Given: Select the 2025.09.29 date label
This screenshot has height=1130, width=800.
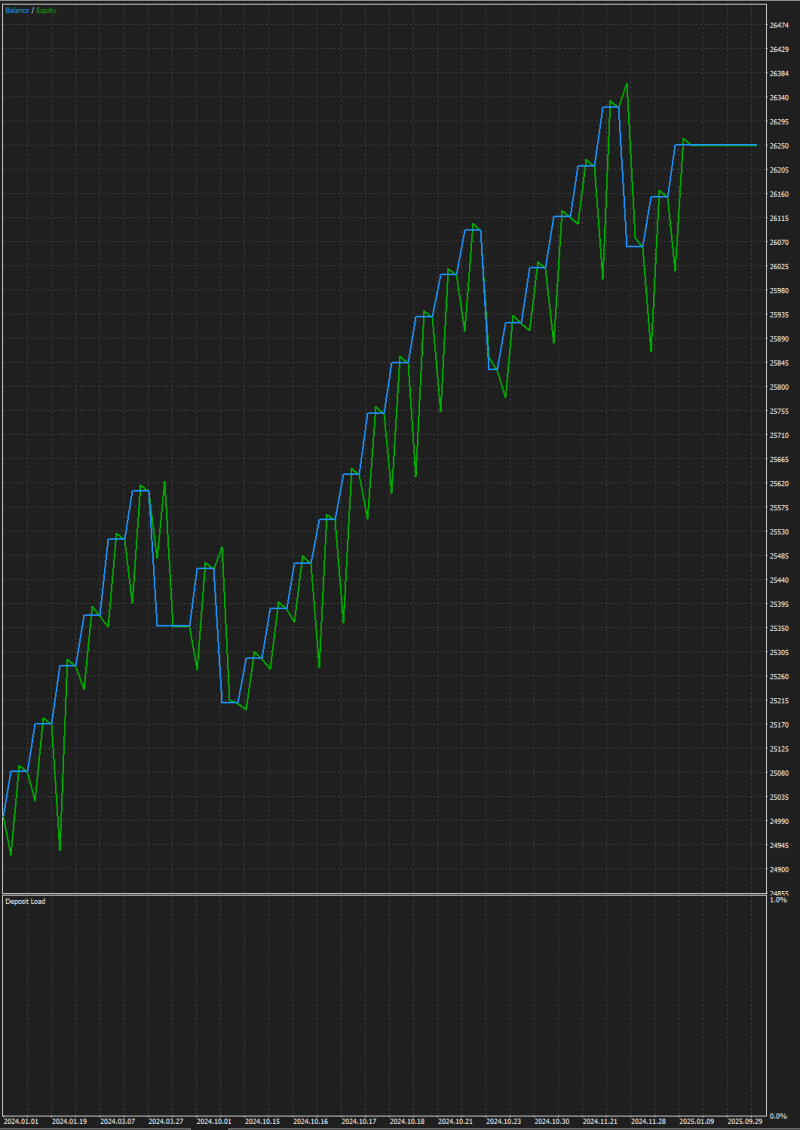Looking at the screenshot, I should coord(745,1121).
